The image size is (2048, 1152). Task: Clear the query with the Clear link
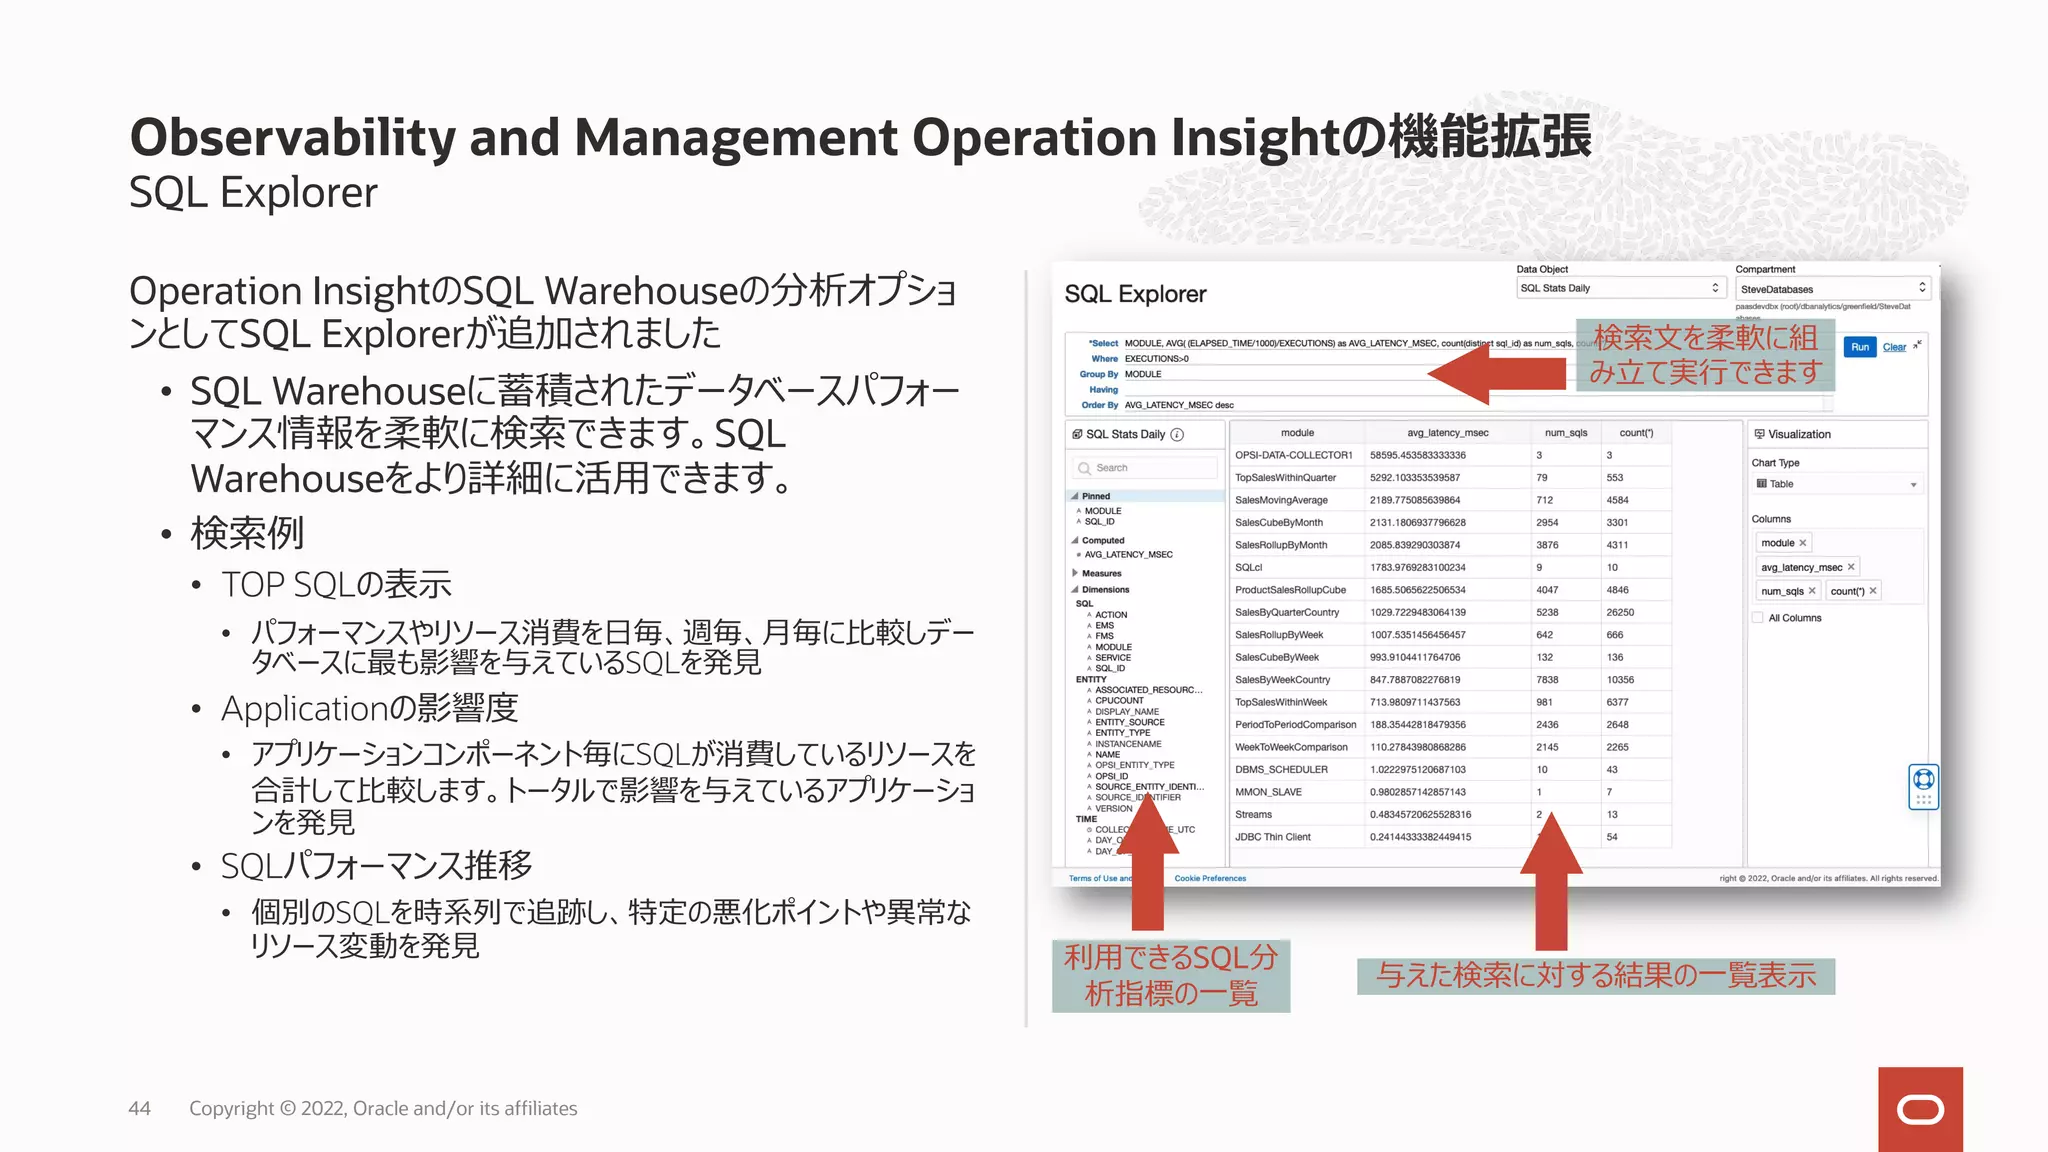click(1894, 347)
